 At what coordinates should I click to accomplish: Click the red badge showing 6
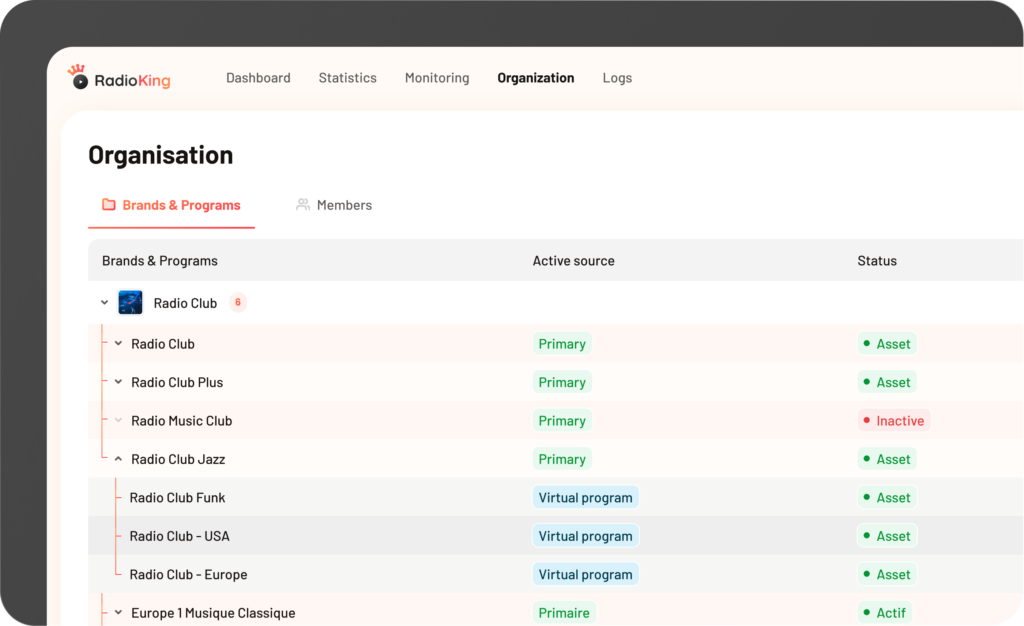[x=238, y=303]
